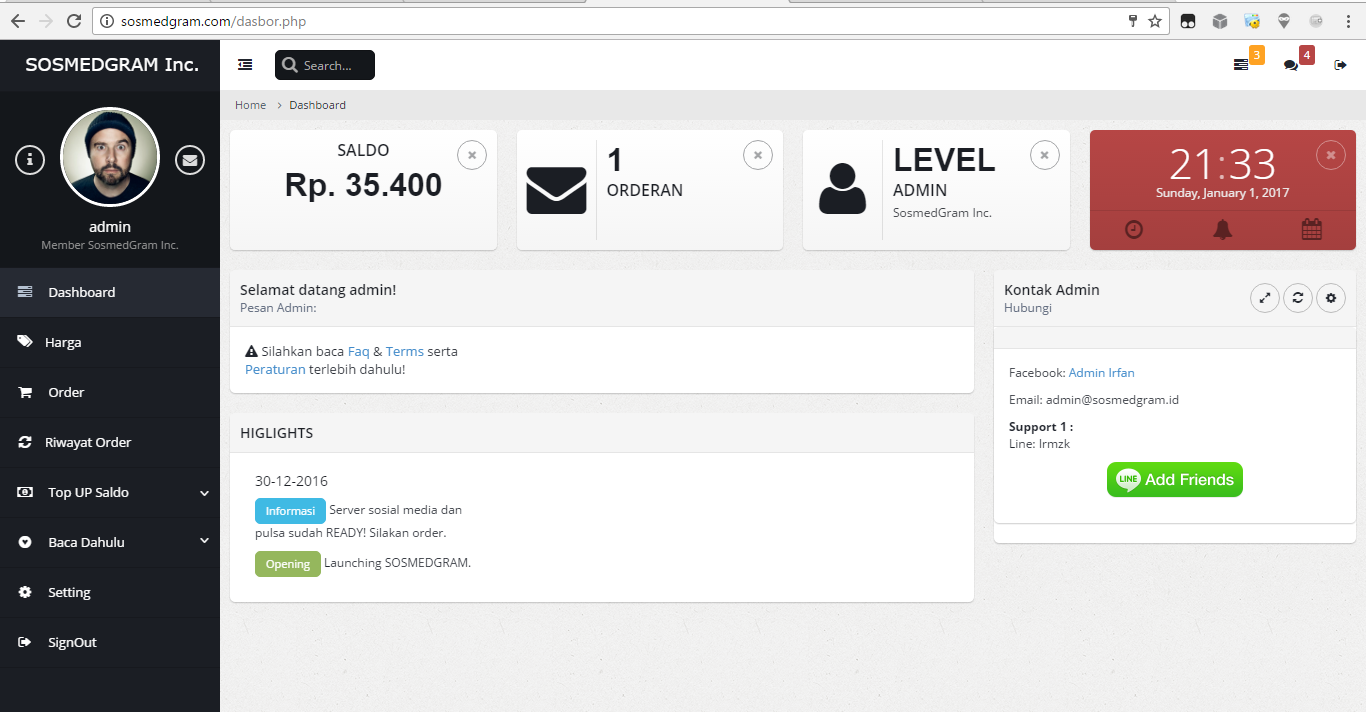This screenshot has height=712, width=1366.
Task: Click the browser back arrow
Action: click(19, 21)
